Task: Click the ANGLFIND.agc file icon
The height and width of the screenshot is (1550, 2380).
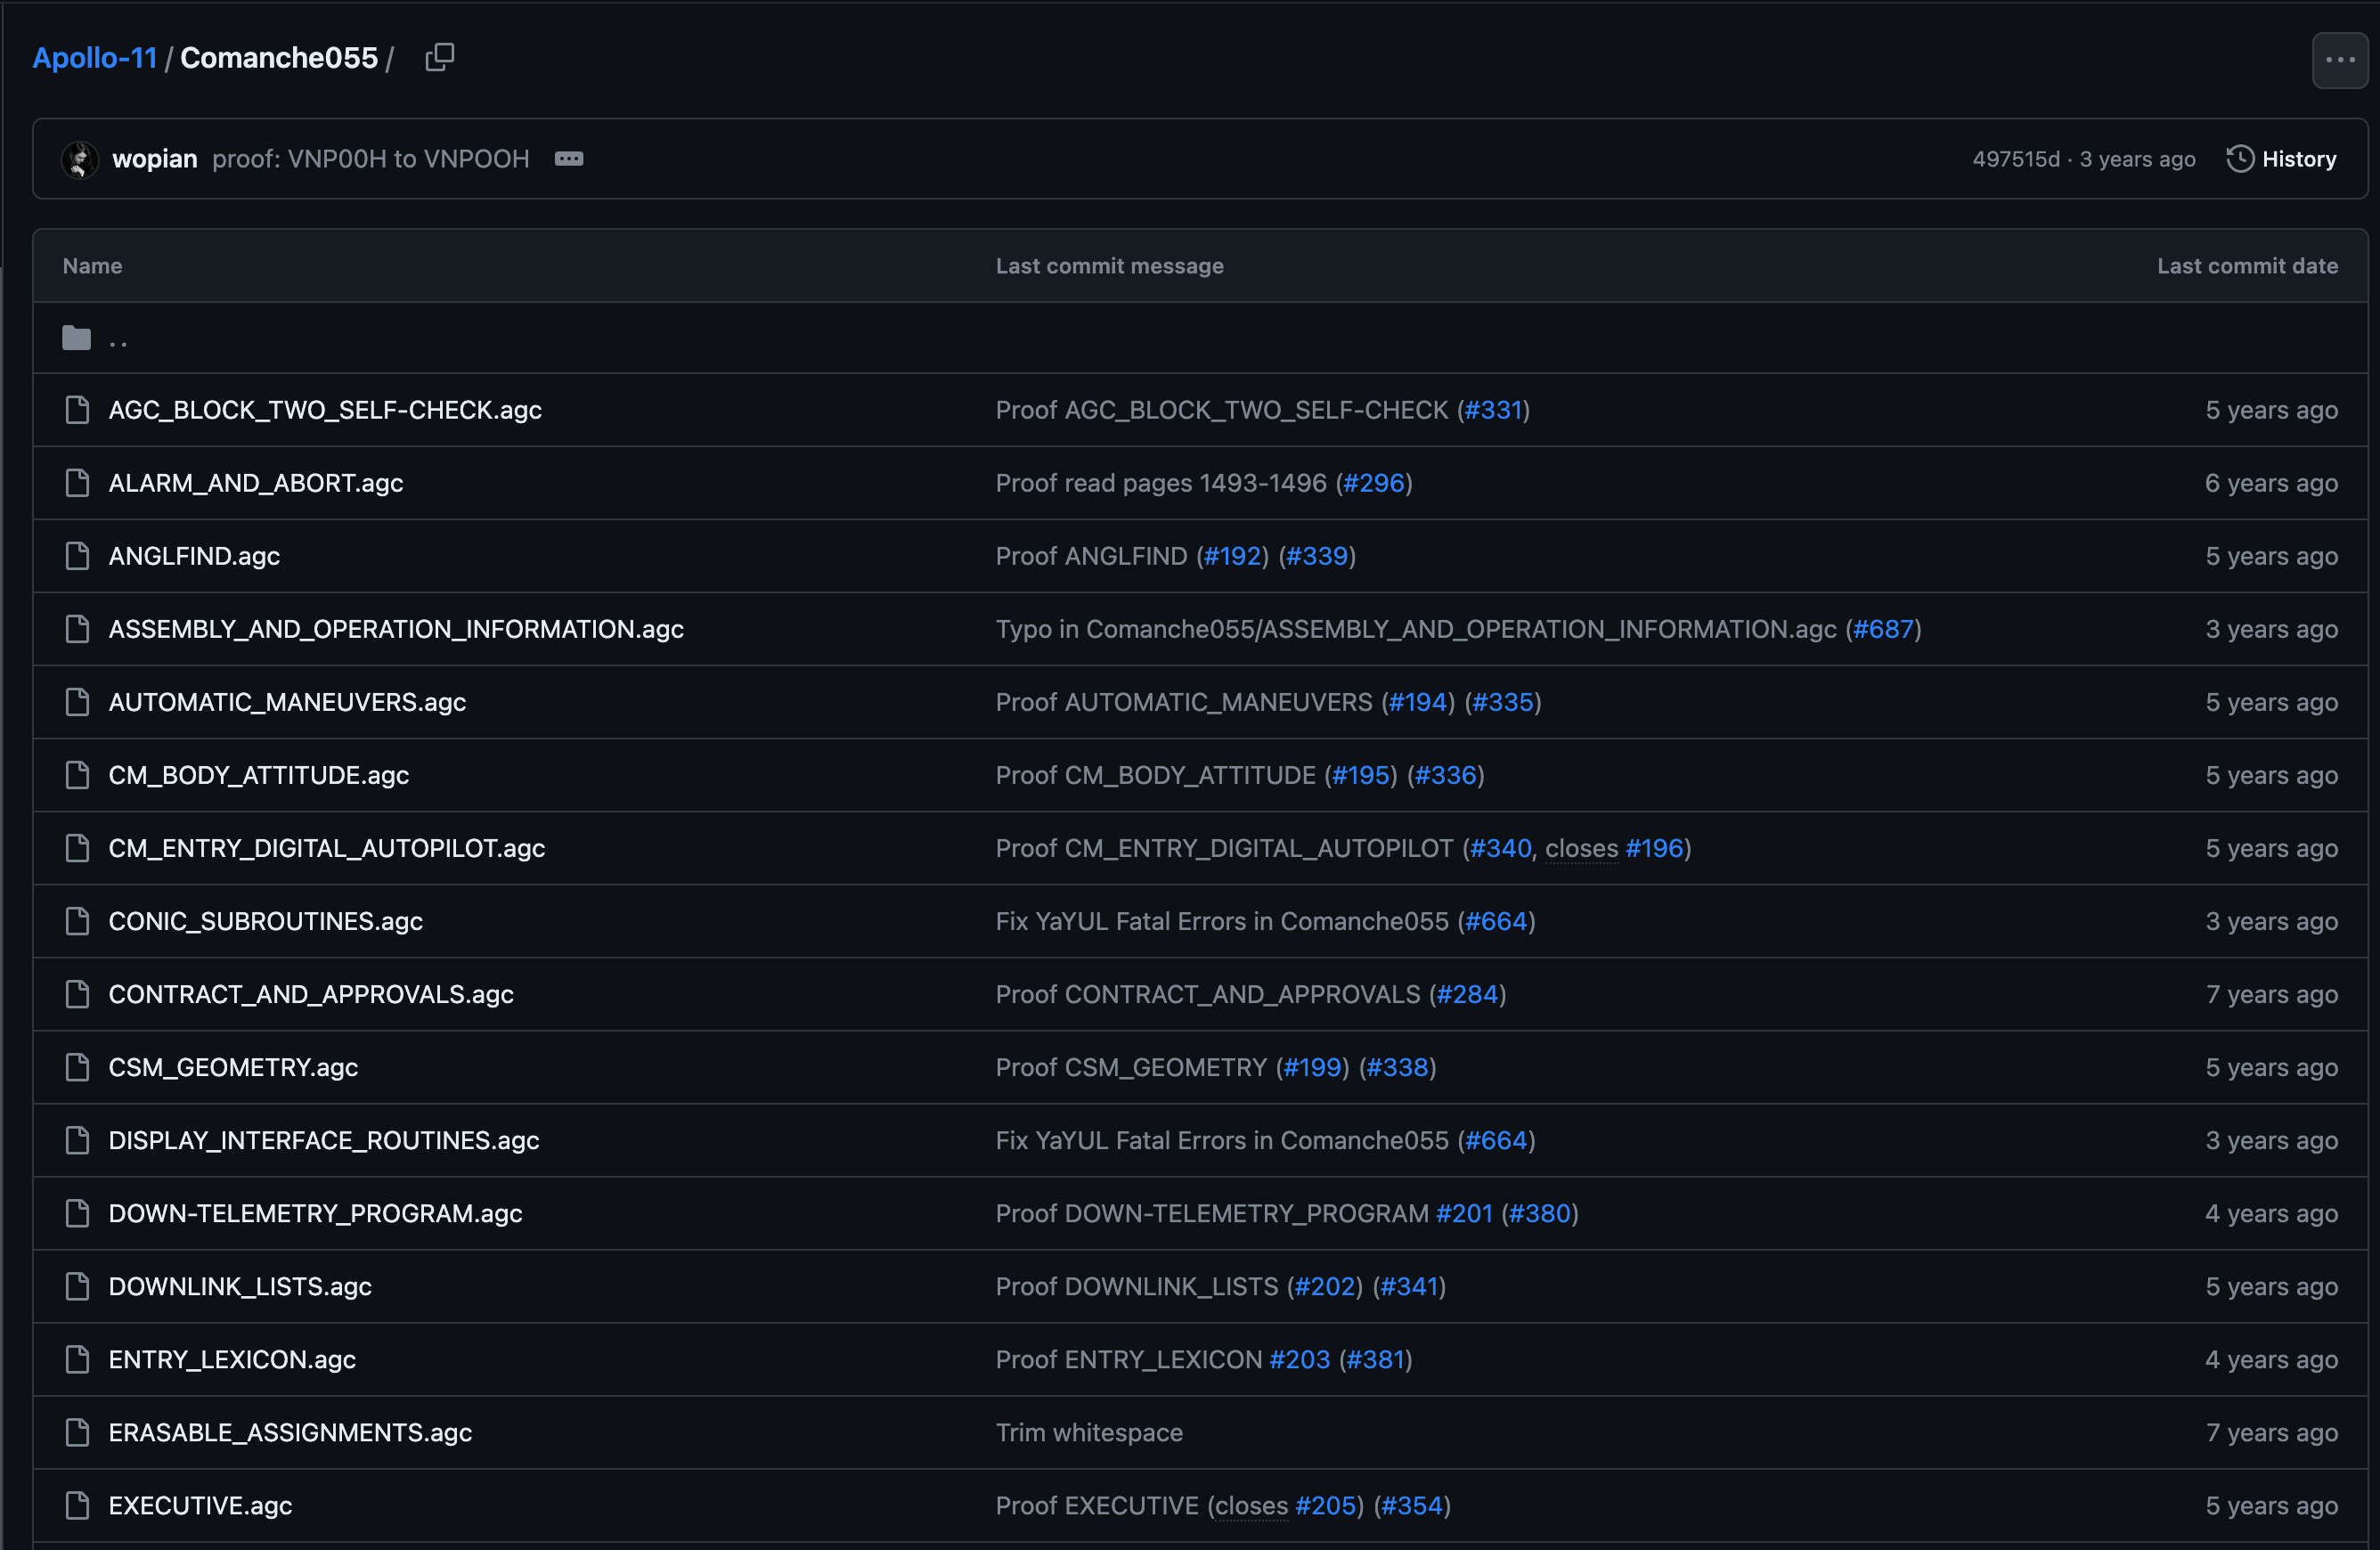Action: [x=77, y=556]
